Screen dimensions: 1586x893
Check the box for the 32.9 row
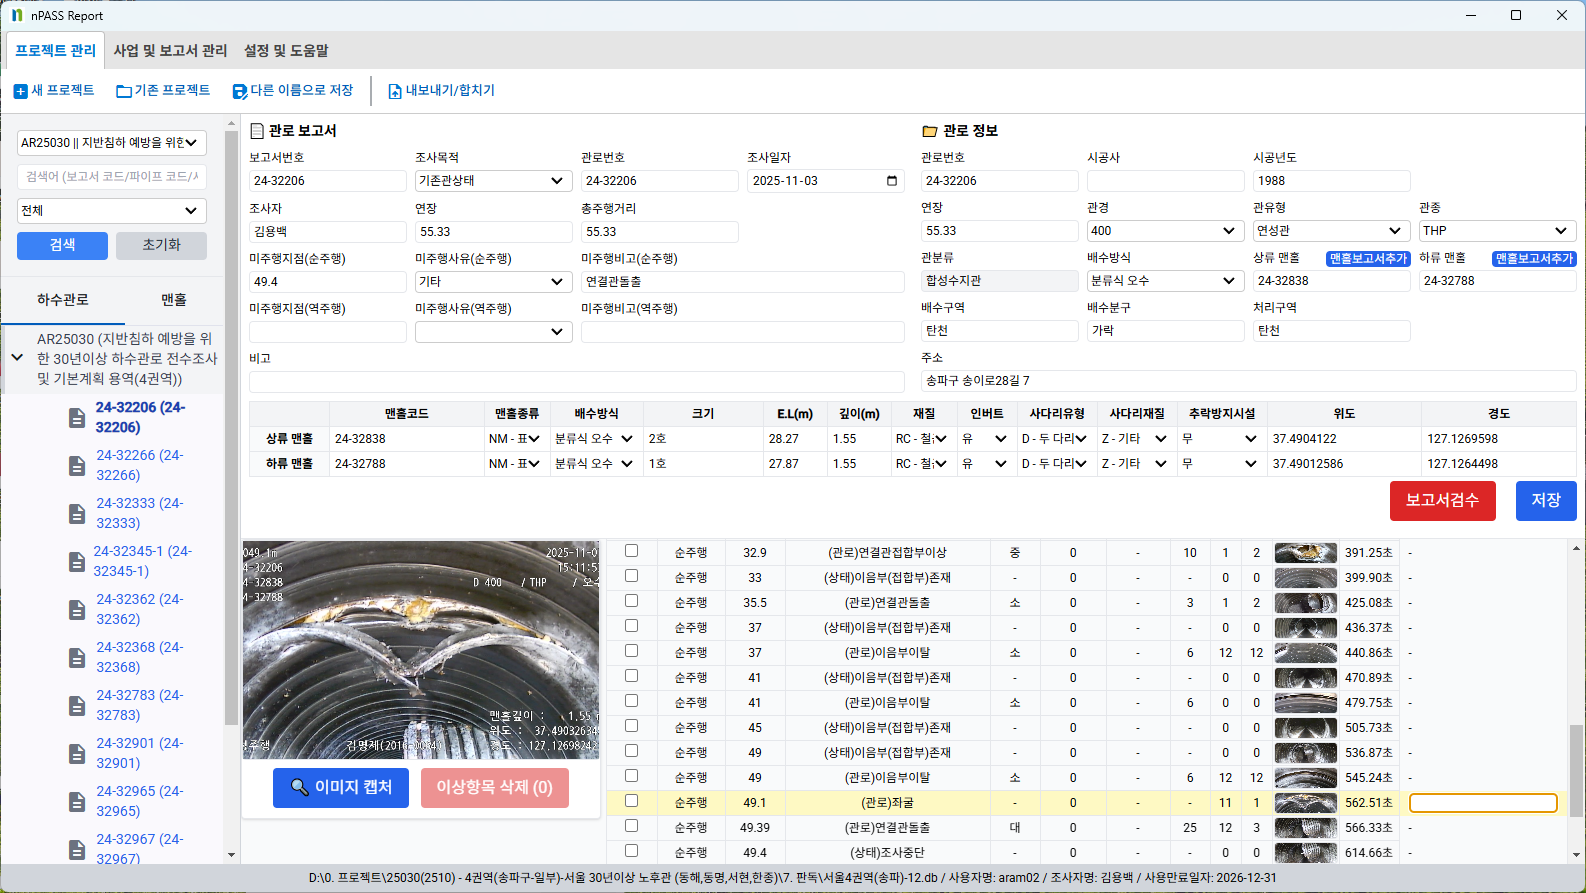(631, 551)
